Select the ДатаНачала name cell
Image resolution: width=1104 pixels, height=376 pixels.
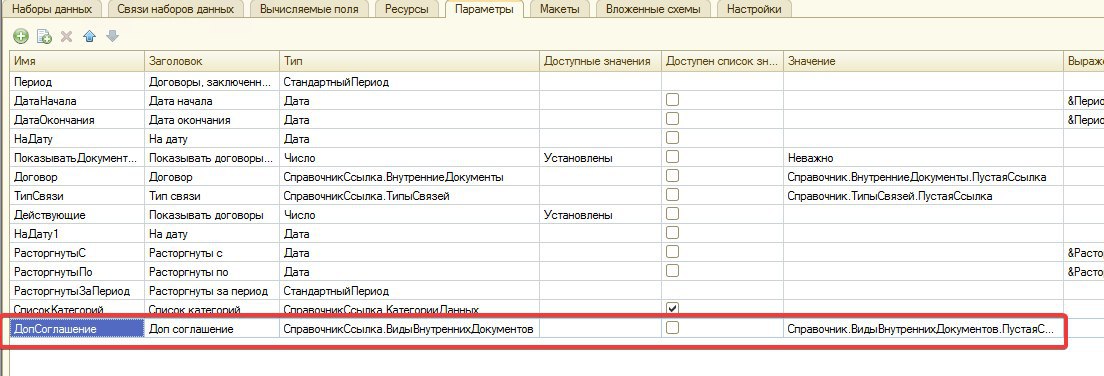[x=77, y=101]
